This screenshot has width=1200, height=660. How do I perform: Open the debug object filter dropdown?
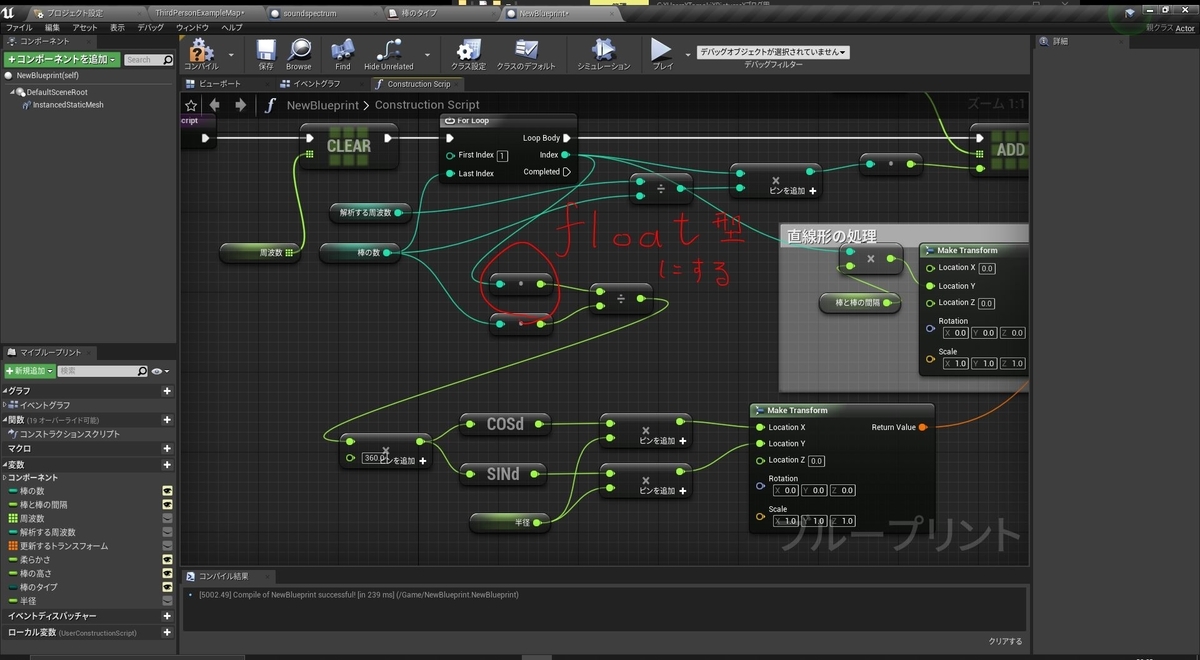(x=772, y=52)
